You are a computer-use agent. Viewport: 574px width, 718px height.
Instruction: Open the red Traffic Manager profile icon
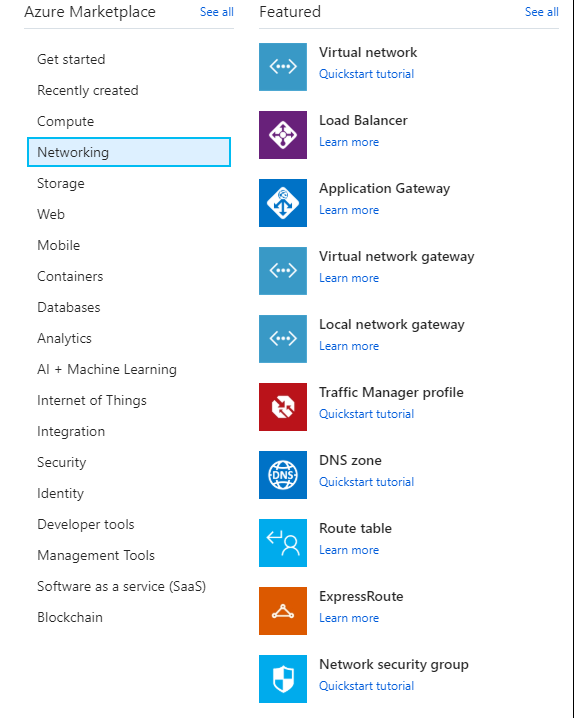tap(283, 407)
